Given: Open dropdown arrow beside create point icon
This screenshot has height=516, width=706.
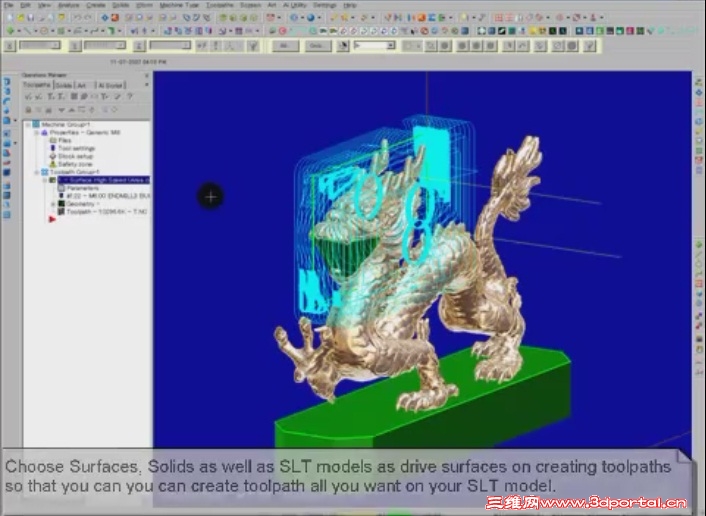Looking at the screenshot, I should point(19,31).
